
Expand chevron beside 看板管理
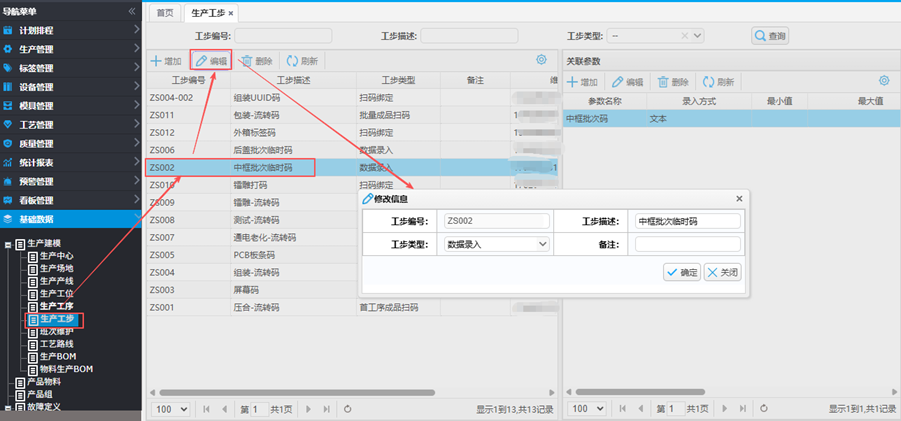pyautogui.click(x=136, y=199)
